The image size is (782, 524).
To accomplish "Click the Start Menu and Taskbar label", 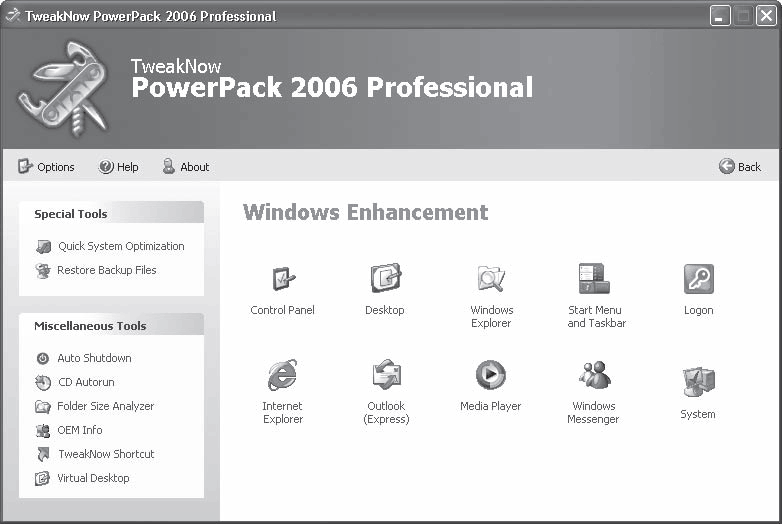I will (x=596, y=317).
